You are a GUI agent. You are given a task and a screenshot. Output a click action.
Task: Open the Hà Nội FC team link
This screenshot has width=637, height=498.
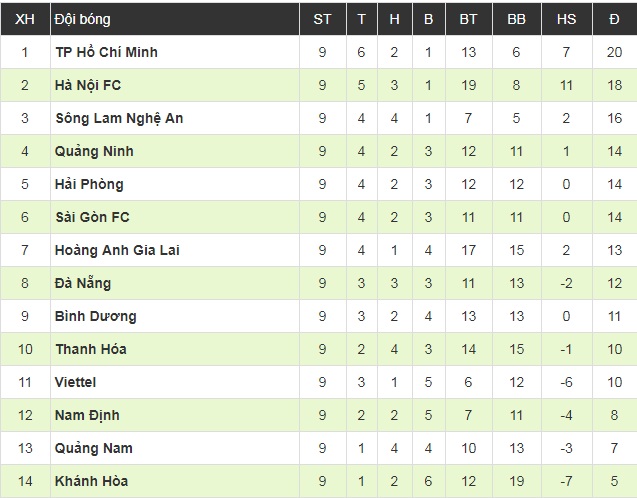(88, 85)
